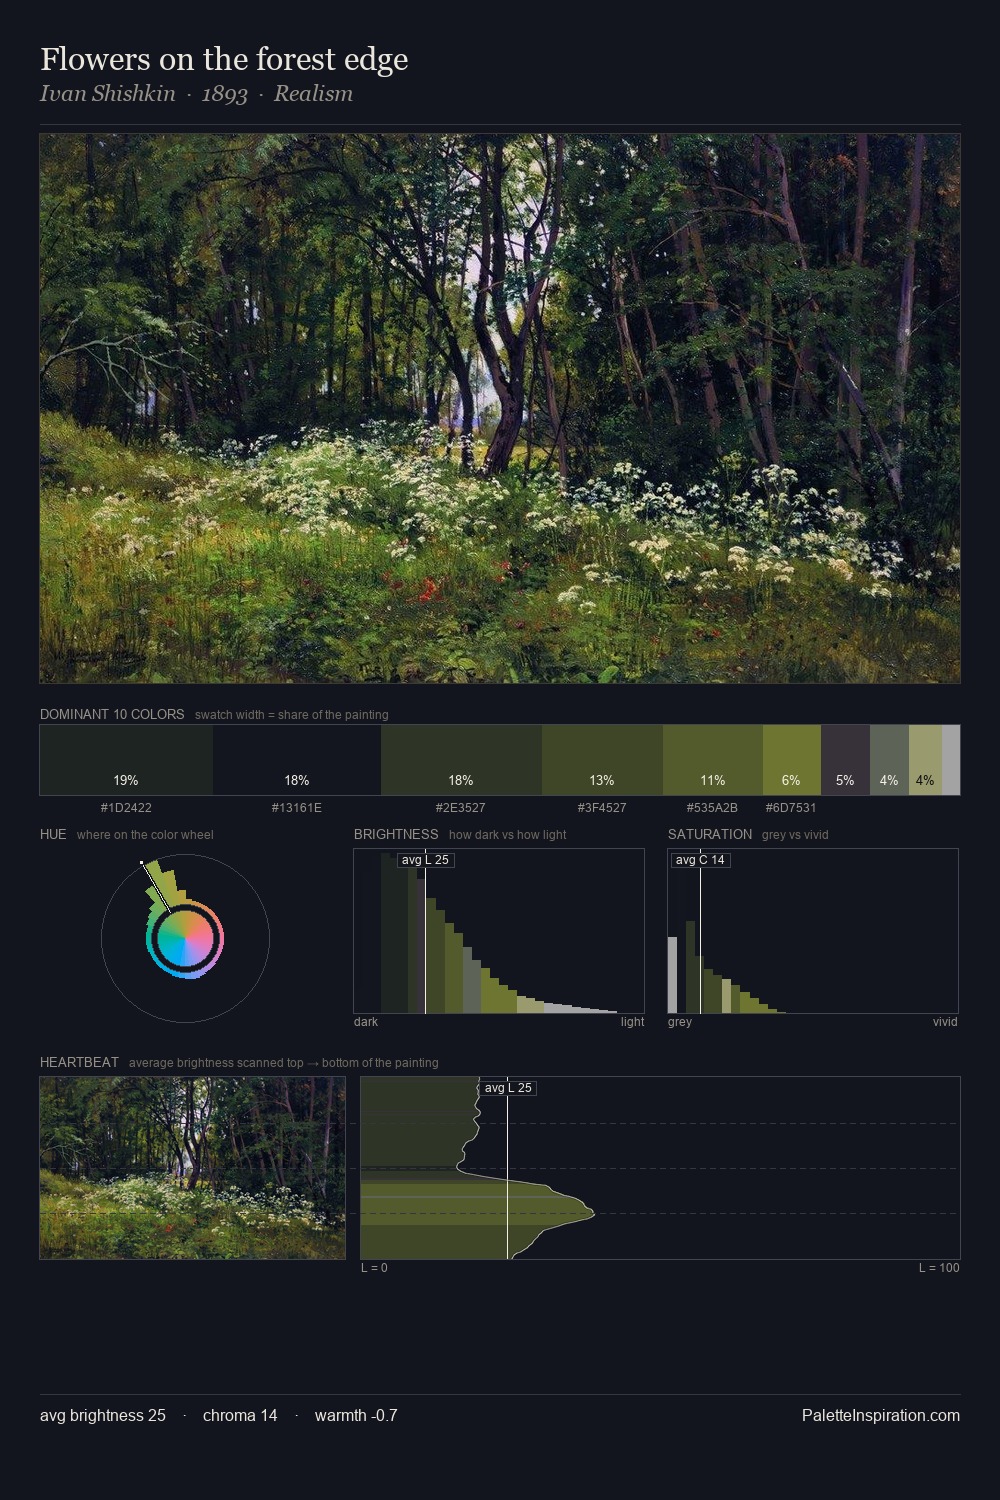This screenshot has height=1500, width=1000.
Task: Click hex code label '#535A2B'
Action: coord(712,808)
